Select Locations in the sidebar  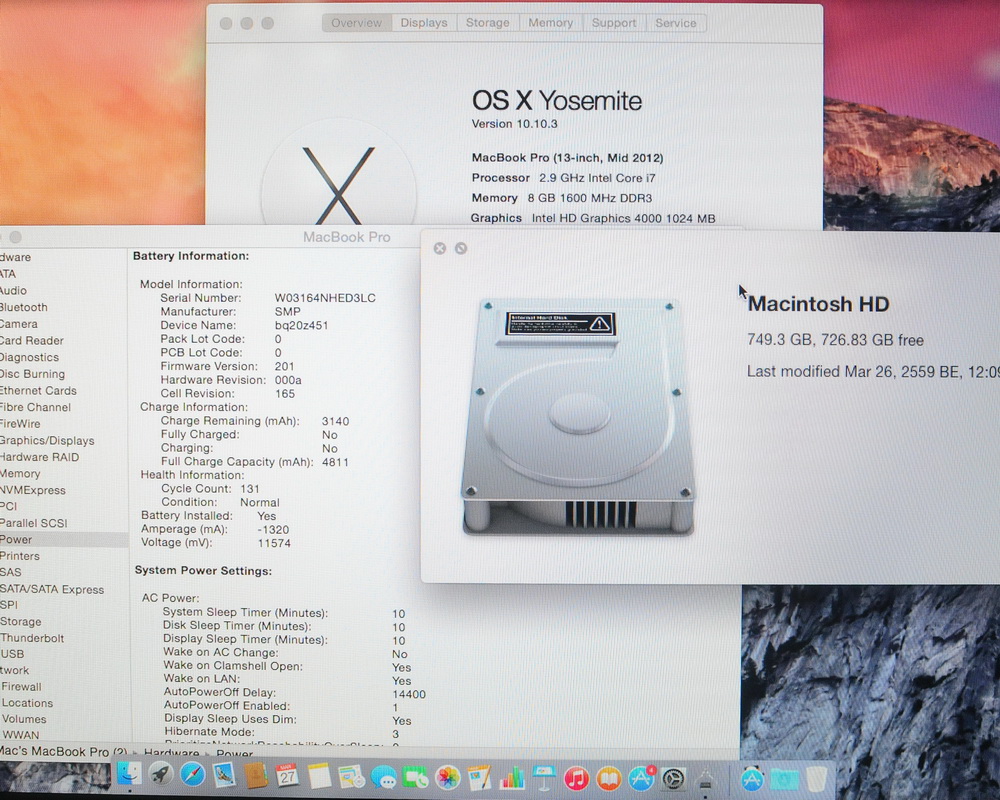pyautogui.click(x=27, y=703)
